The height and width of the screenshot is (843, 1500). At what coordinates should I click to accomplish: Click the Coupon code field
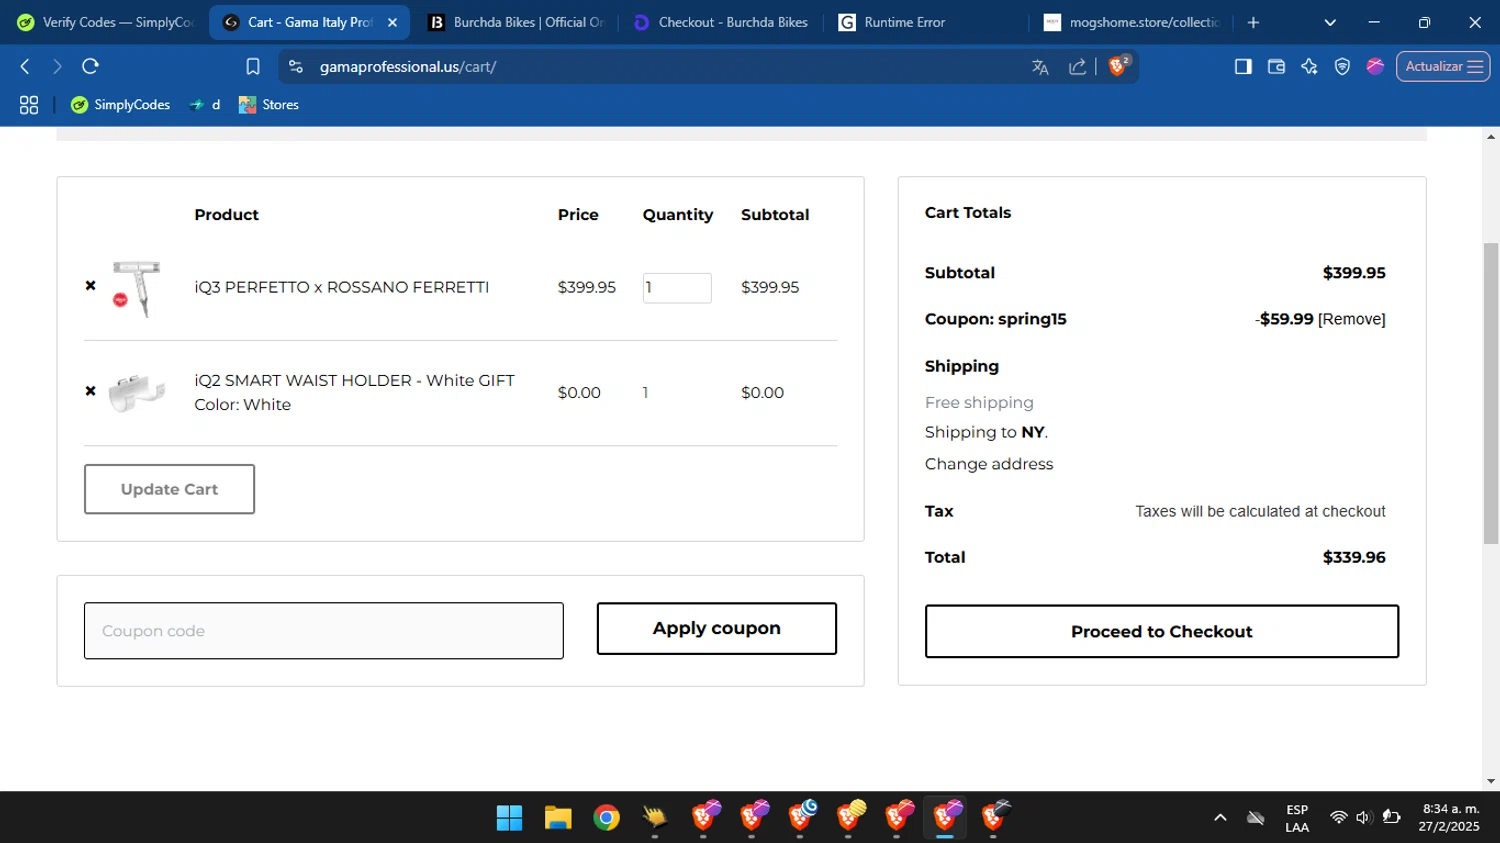pos(324,631)
